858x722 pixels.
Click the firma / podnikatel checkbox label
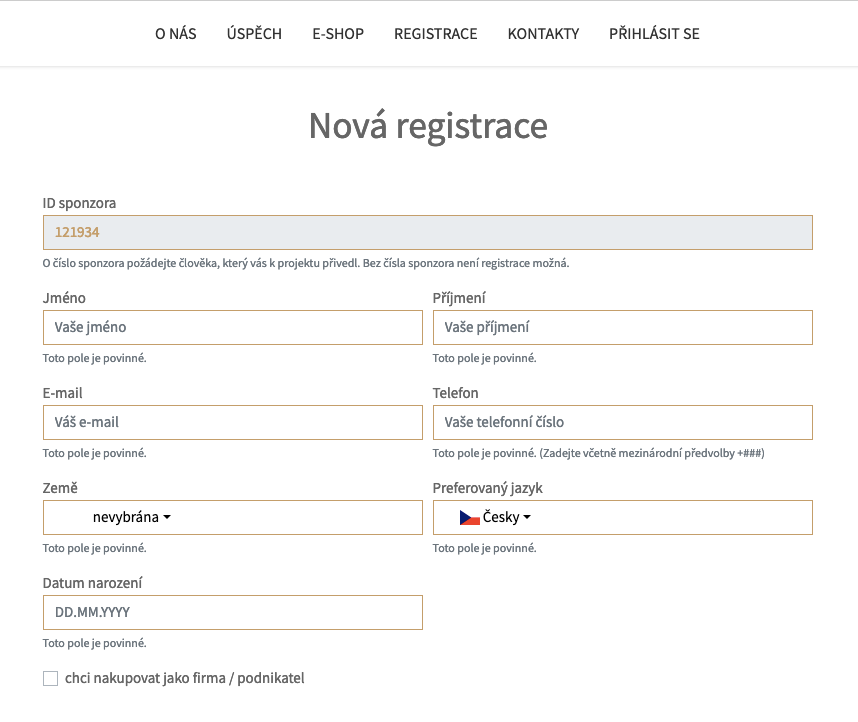pos(184,679)
